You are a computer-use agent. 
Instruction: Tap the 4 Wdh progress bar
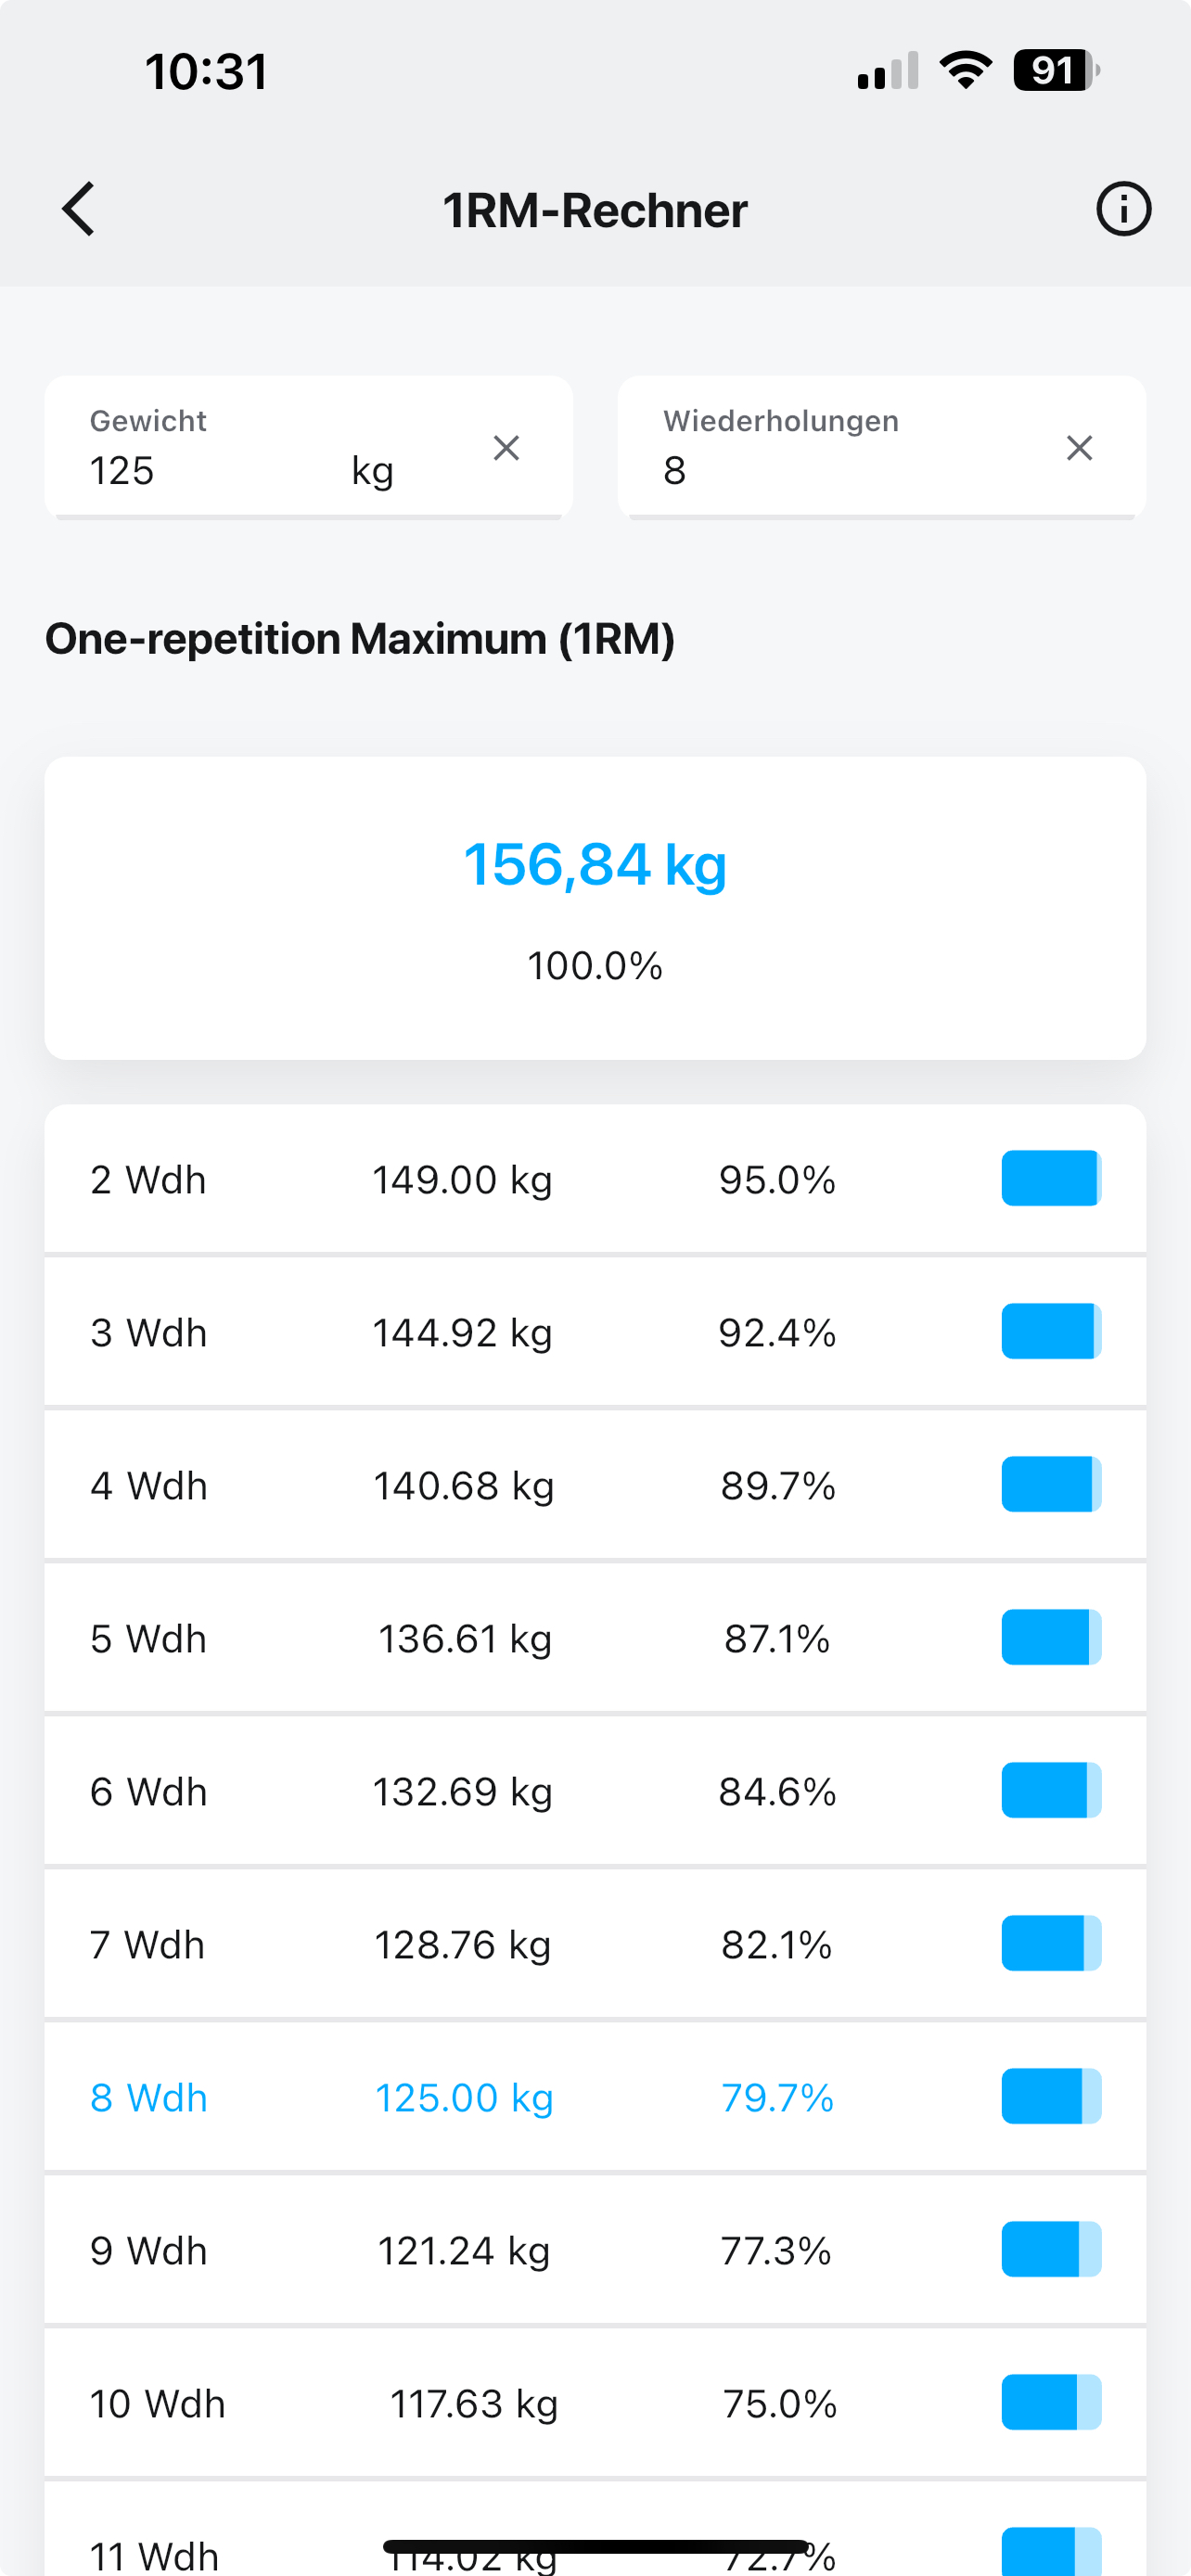(x=1051, y=1484)
